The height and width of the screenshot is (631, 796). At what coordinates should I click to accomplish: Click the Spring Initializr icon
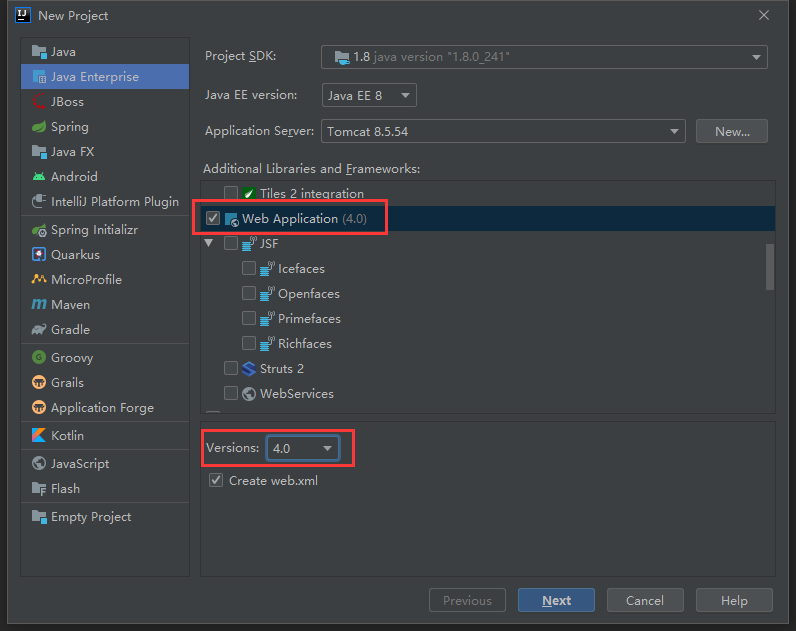click(39, 230)
